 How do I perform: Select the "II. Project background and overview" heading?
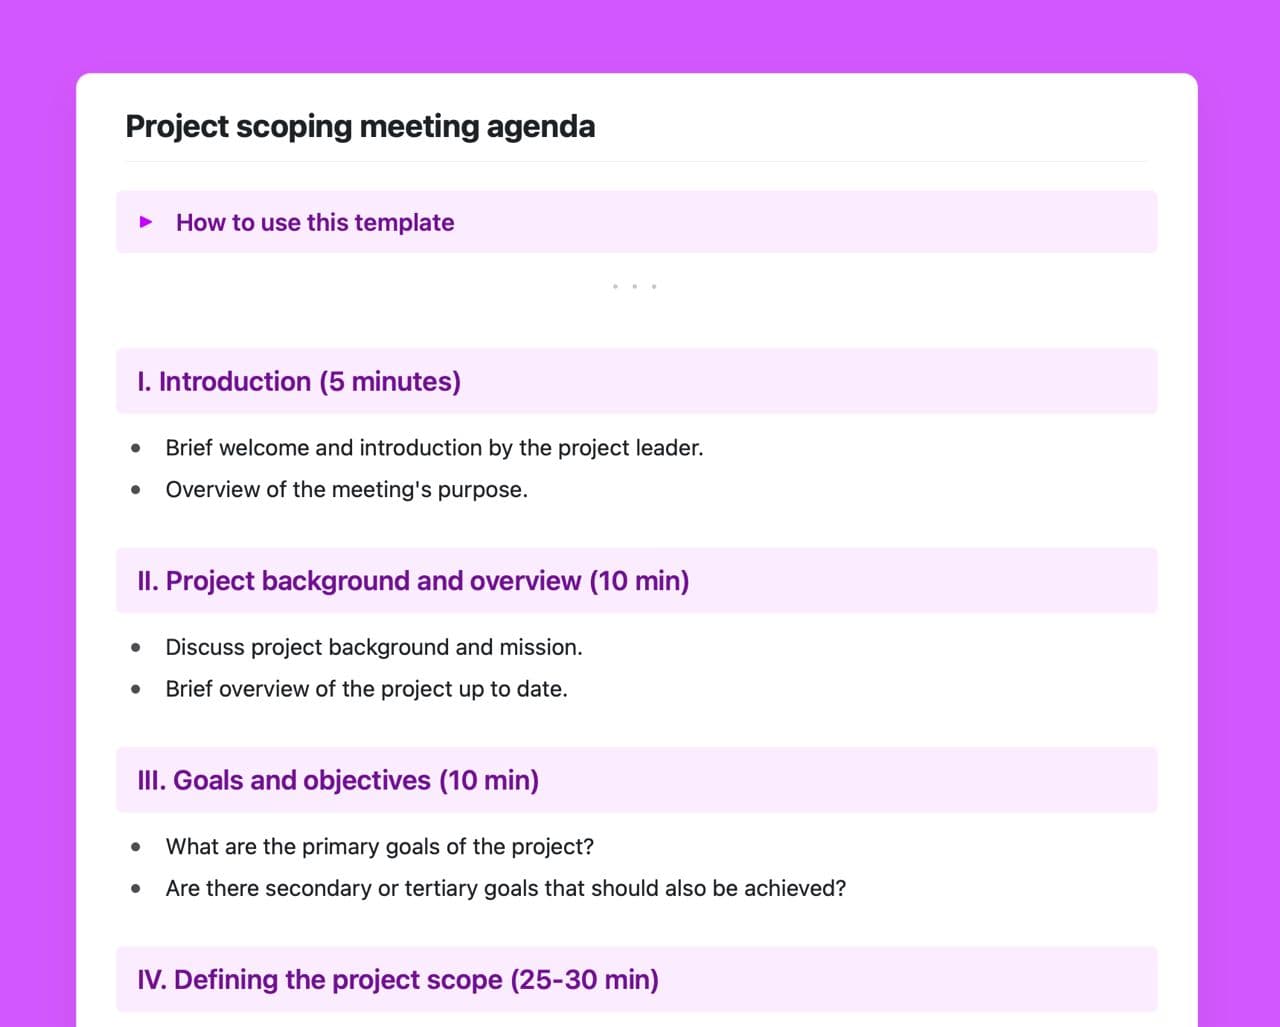pyautogui.click(x=413, y=581)
